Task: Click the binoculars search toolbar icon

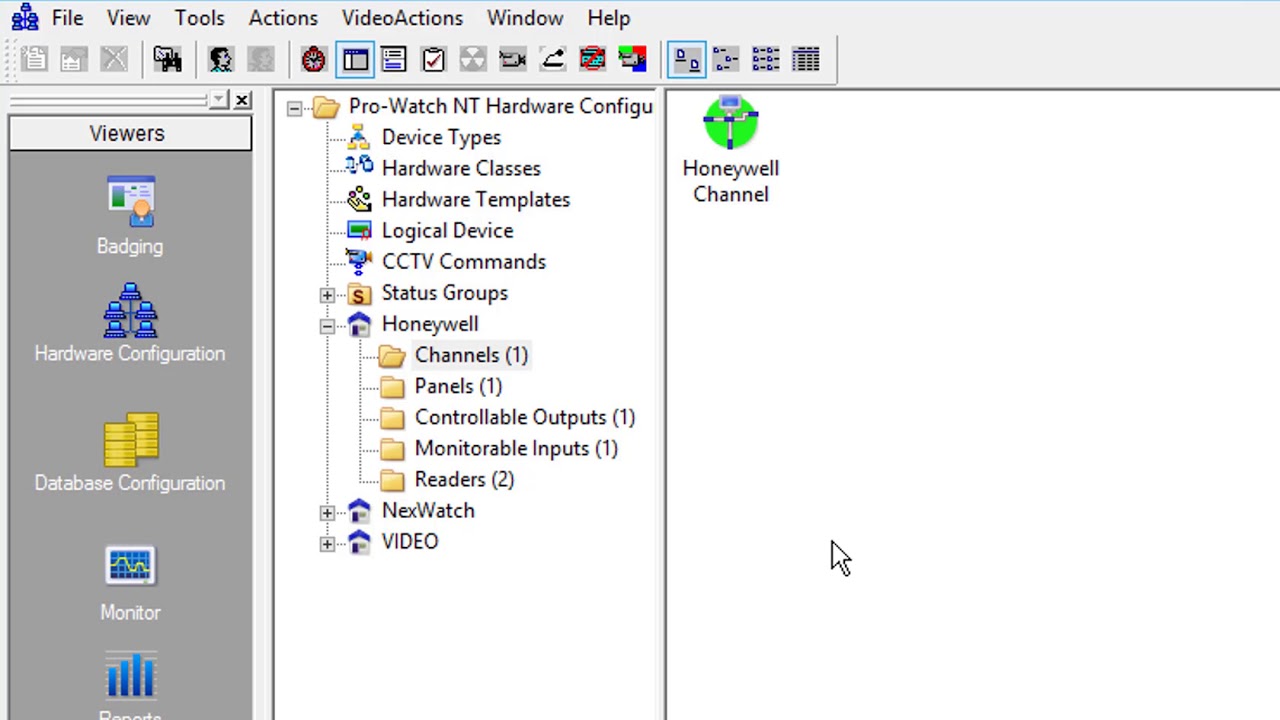Action: tap(167, 59)
